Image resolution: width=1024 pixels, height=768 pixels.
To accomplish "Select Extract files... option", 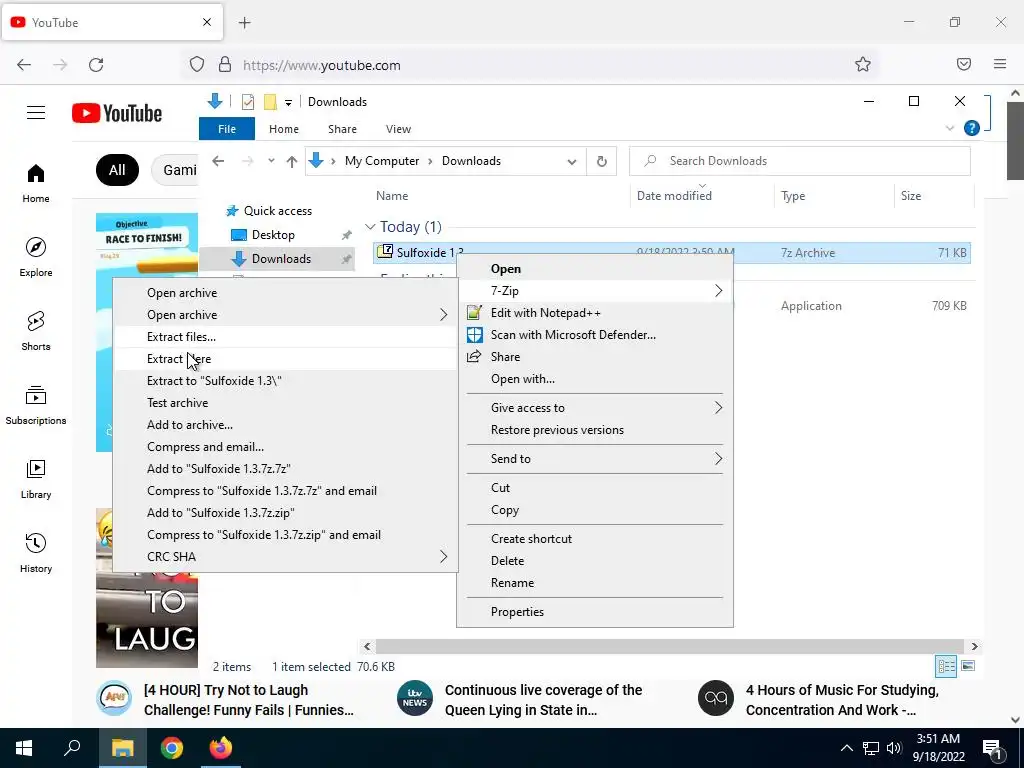I will coord(285,337).
